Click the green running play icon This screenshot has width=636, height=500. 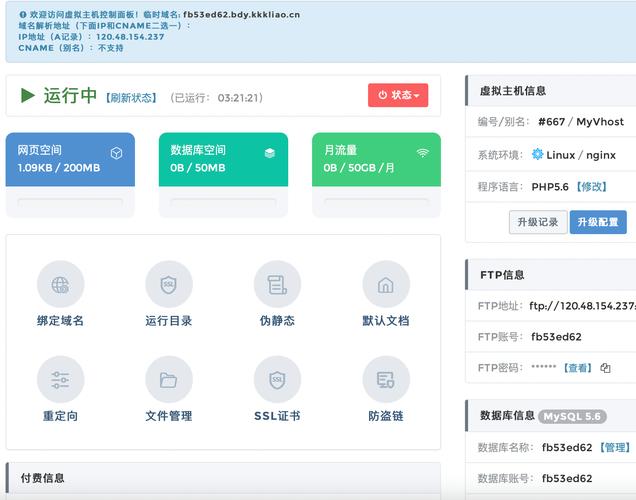[x=28, y=95]
